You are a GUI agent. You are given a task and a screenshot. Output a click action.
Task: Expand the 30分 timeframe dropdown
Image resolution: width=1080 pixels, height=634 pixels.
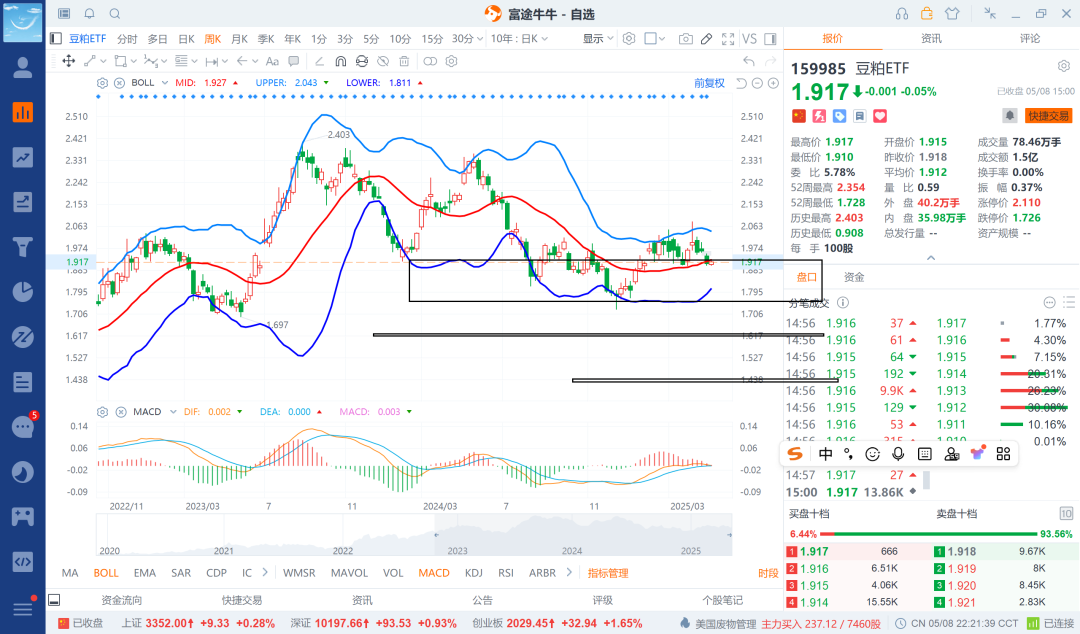click(x=466, y=39)
